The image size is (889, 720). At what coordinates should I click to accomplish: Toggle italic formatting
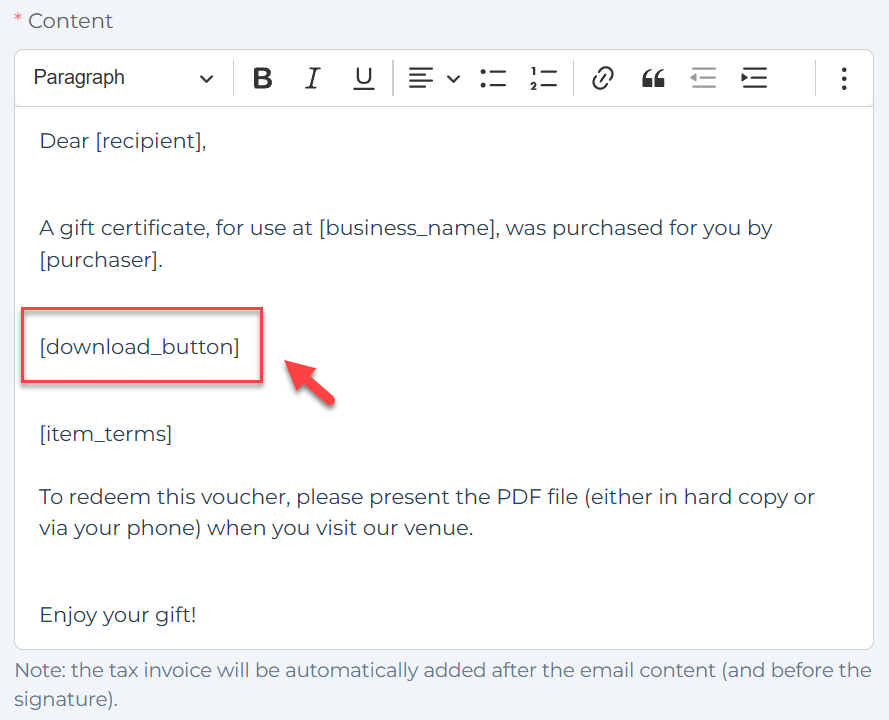312,78
